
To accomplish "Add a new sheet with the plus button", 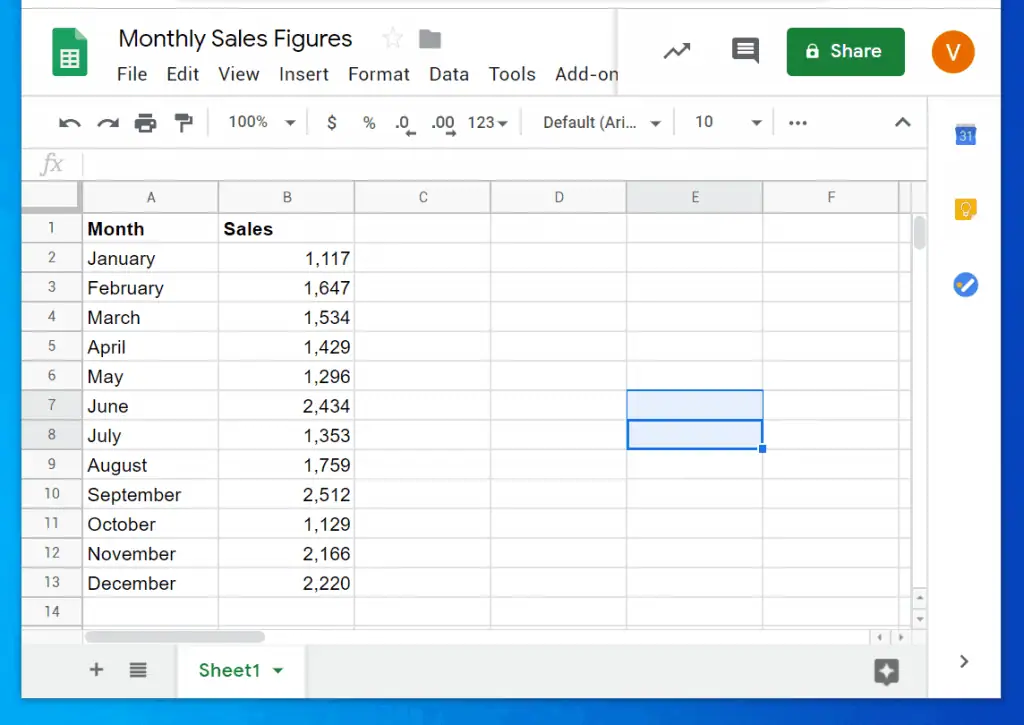I will pyautogui.click(x=95, y=670).
